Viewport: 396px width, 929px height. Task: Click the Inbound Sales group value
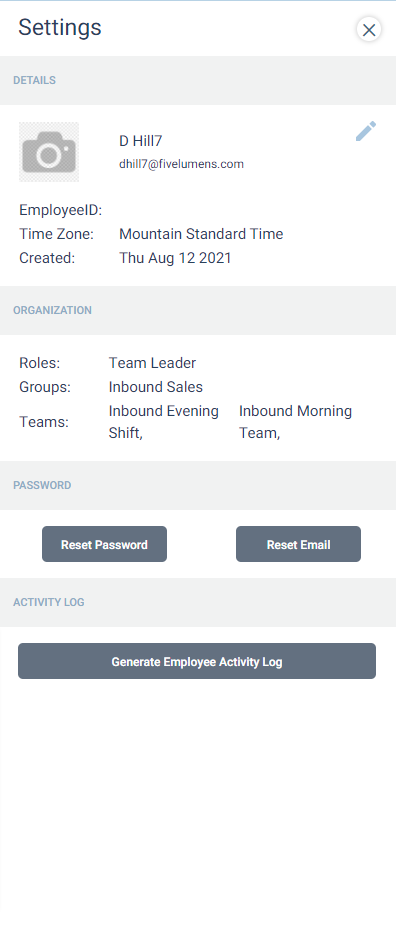(x=155, y=387)
